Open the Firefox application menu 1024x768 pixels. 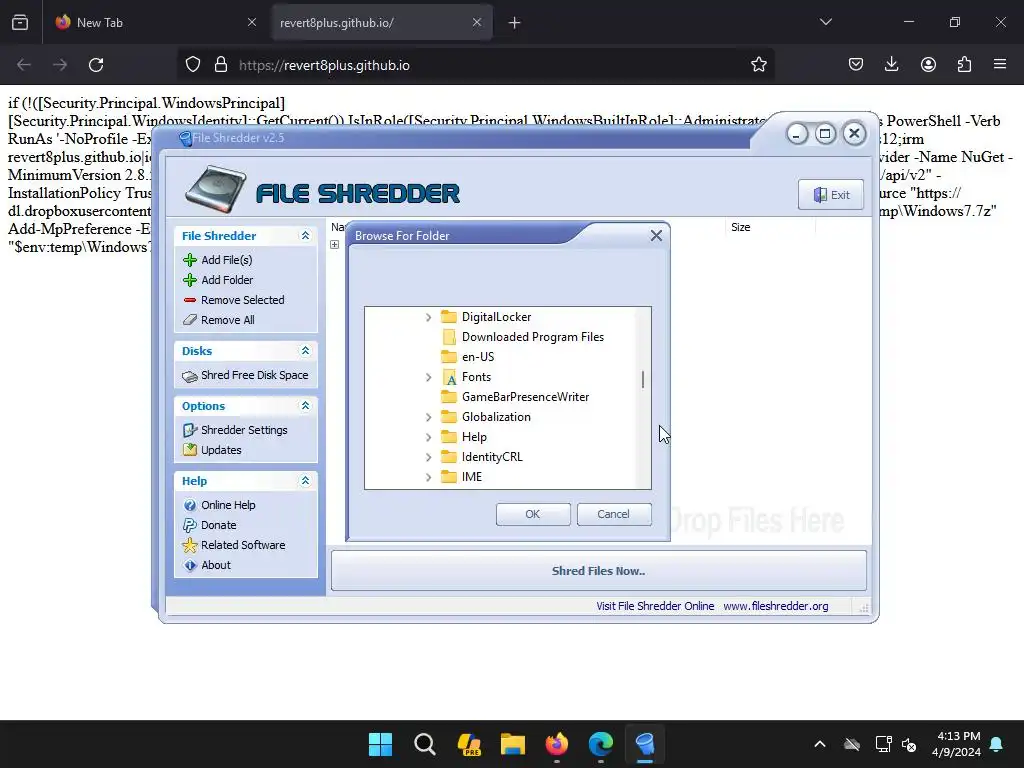coord(1000,65)
